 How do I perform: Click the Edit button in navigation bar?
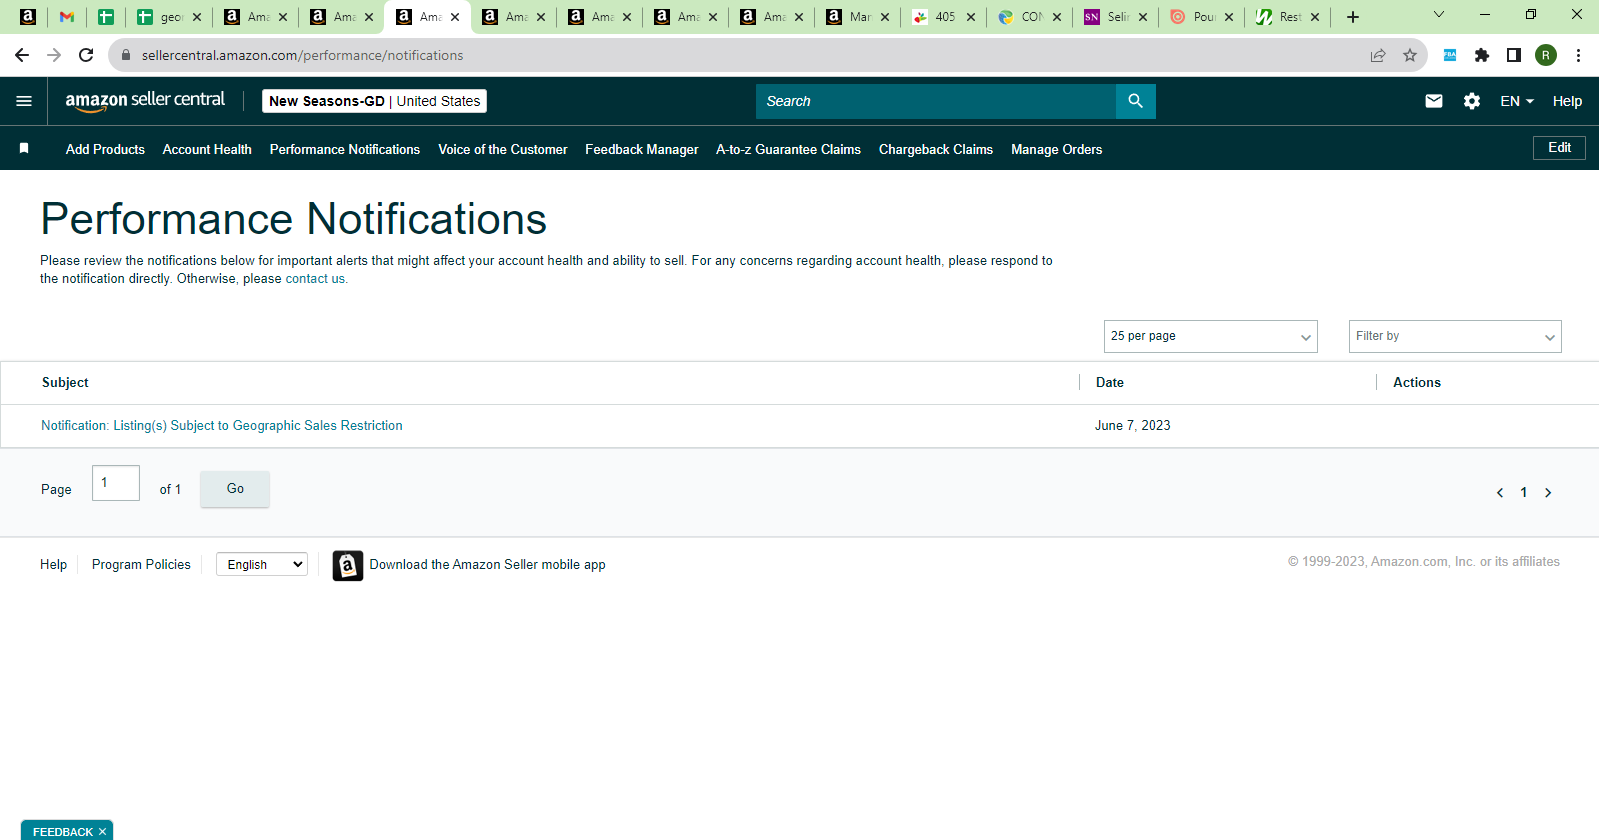[x=1559, y=148]
